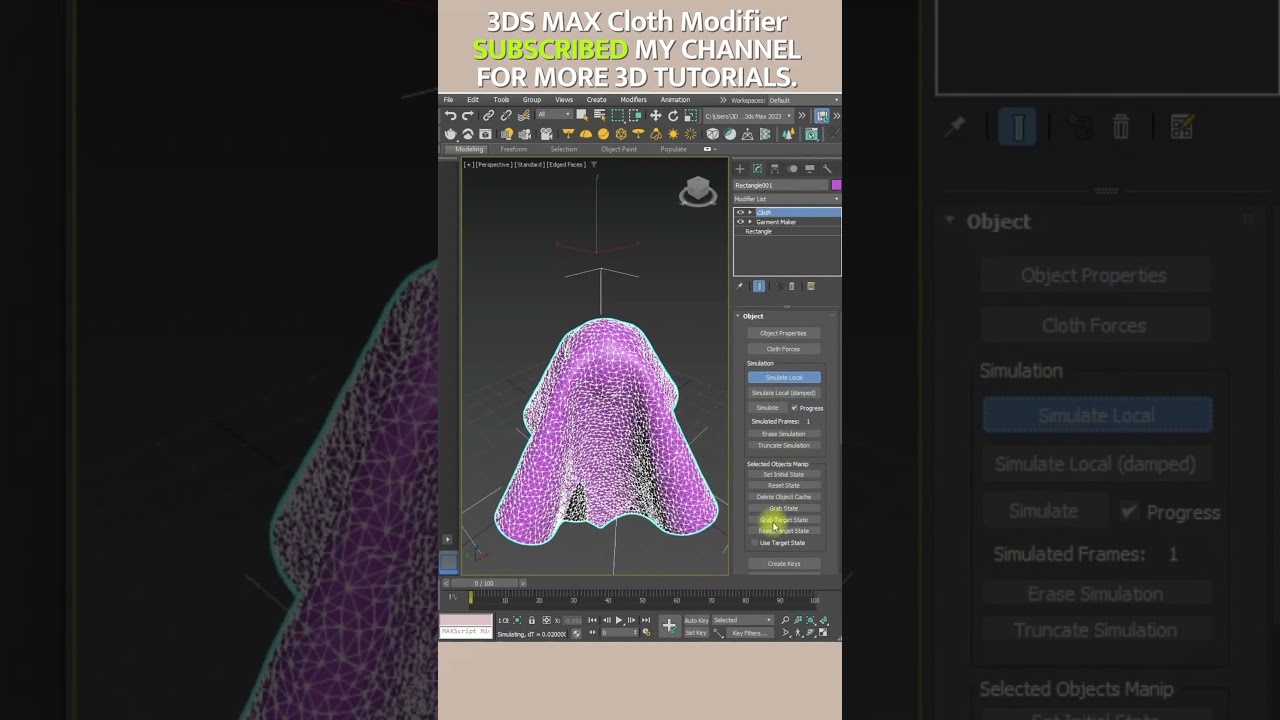Screen dimensions: 1280x720
Task: Open the Create panel plus tab
Action: 740,169
